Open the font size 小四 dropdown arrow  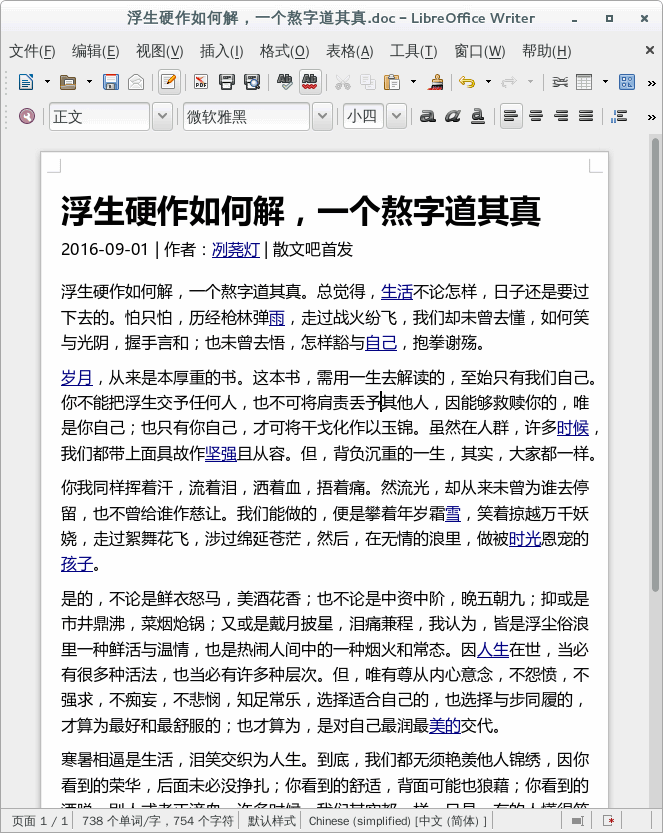[x=396, y=116]
